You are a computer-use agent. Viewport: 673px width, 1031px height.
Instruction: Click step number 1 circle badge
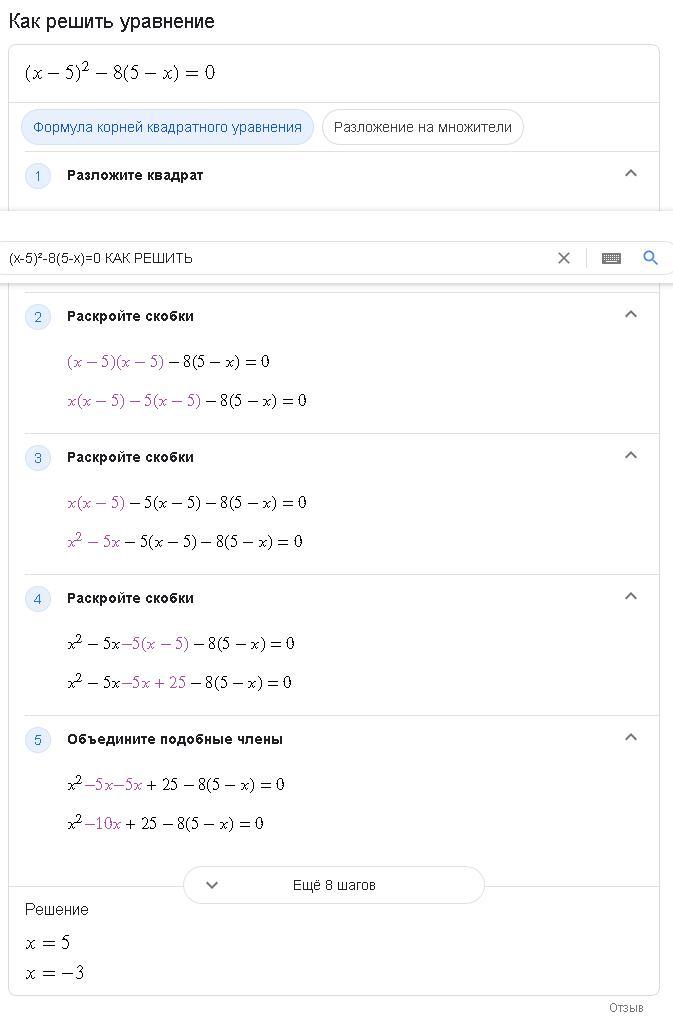point(37,176)
